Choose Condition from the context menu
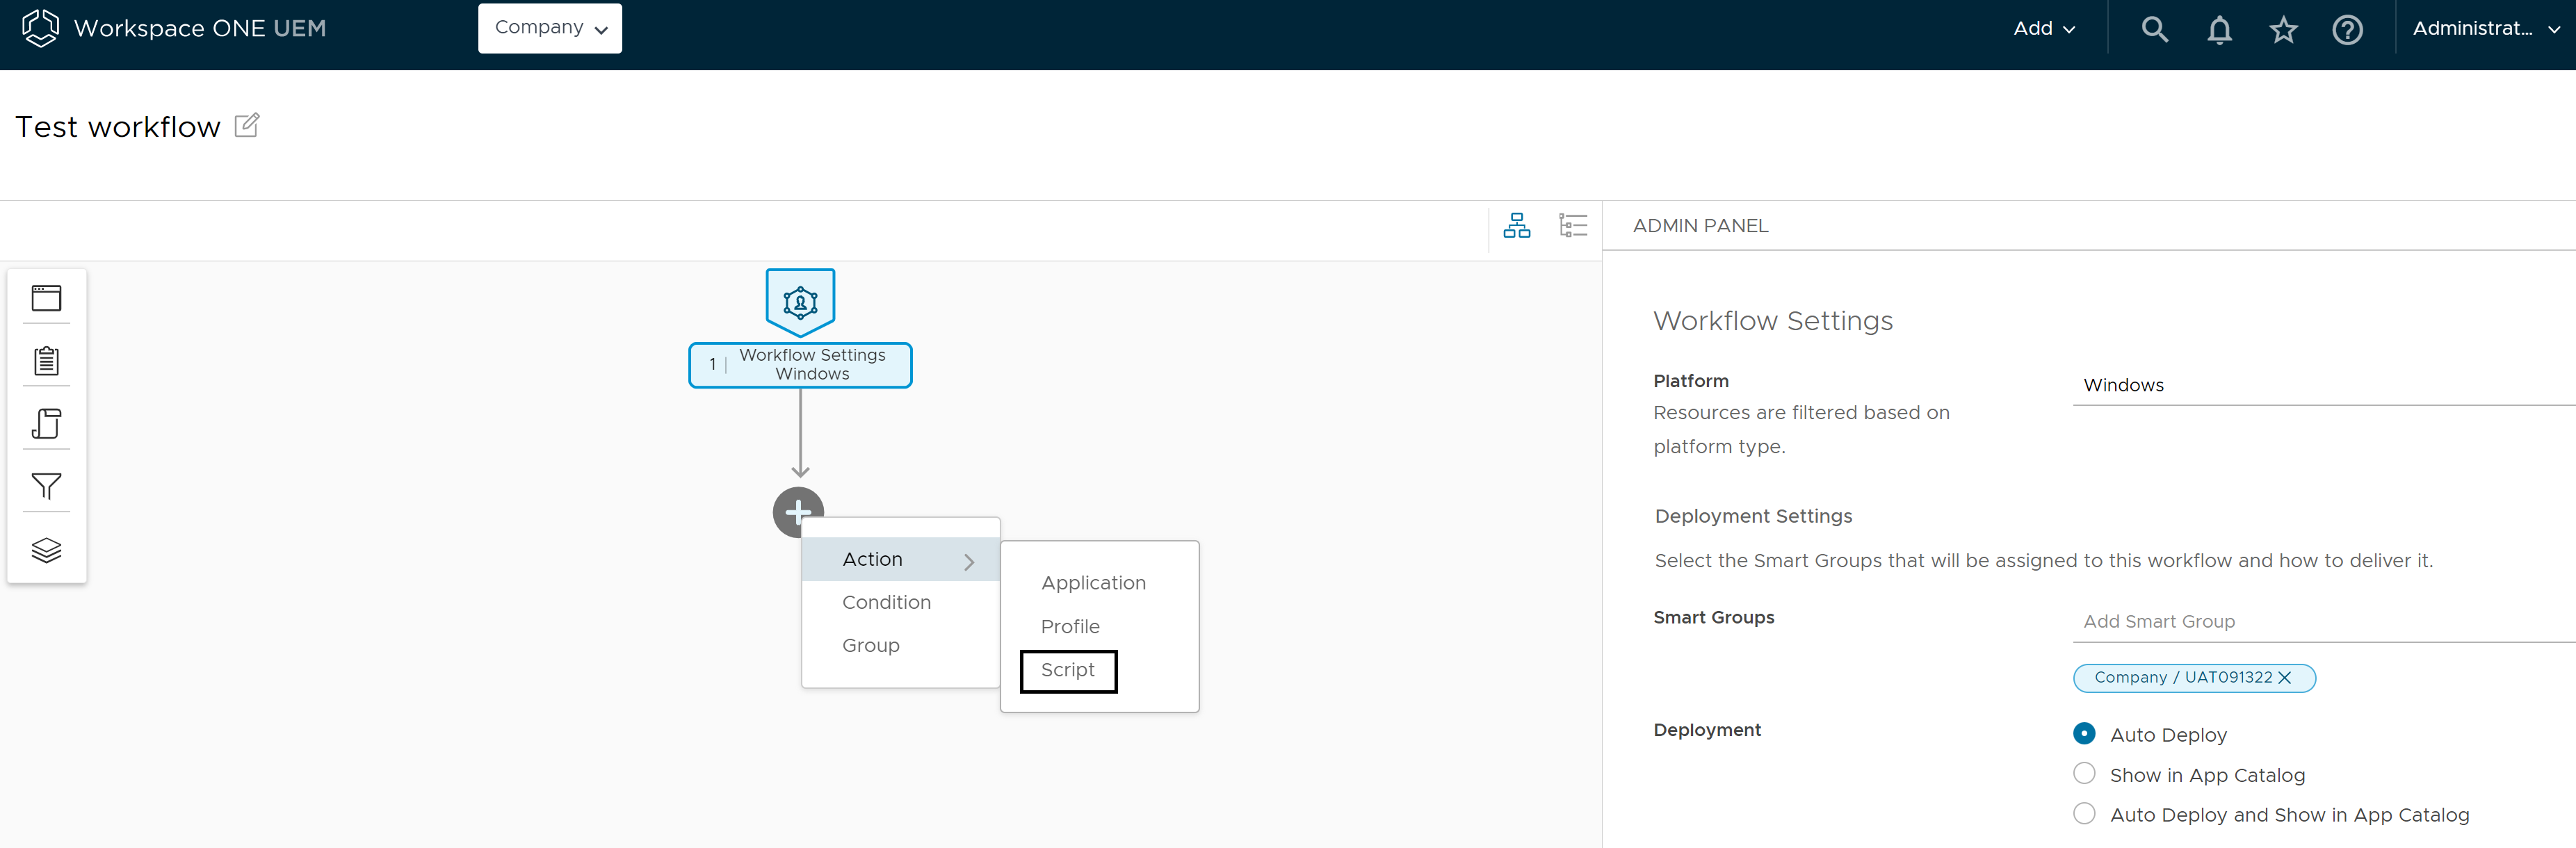 (x=886, y=602)
